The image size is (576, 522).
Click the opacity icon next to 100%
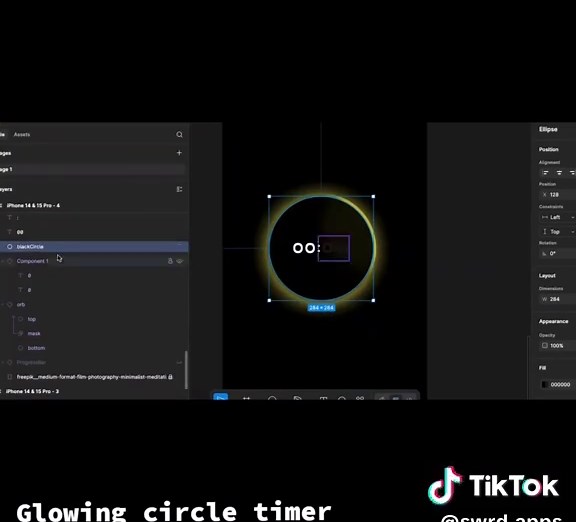[x=545, y=345]
